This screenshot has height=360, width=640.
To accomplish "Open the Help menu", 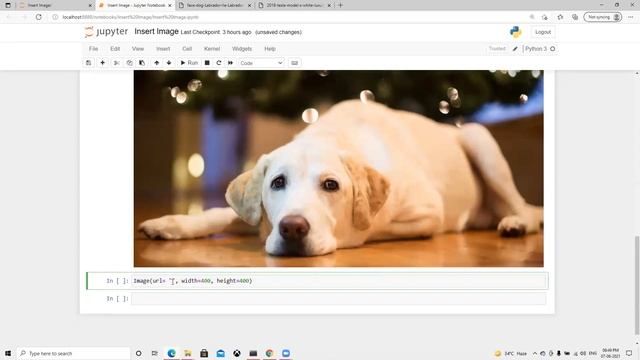I will 270,49.
